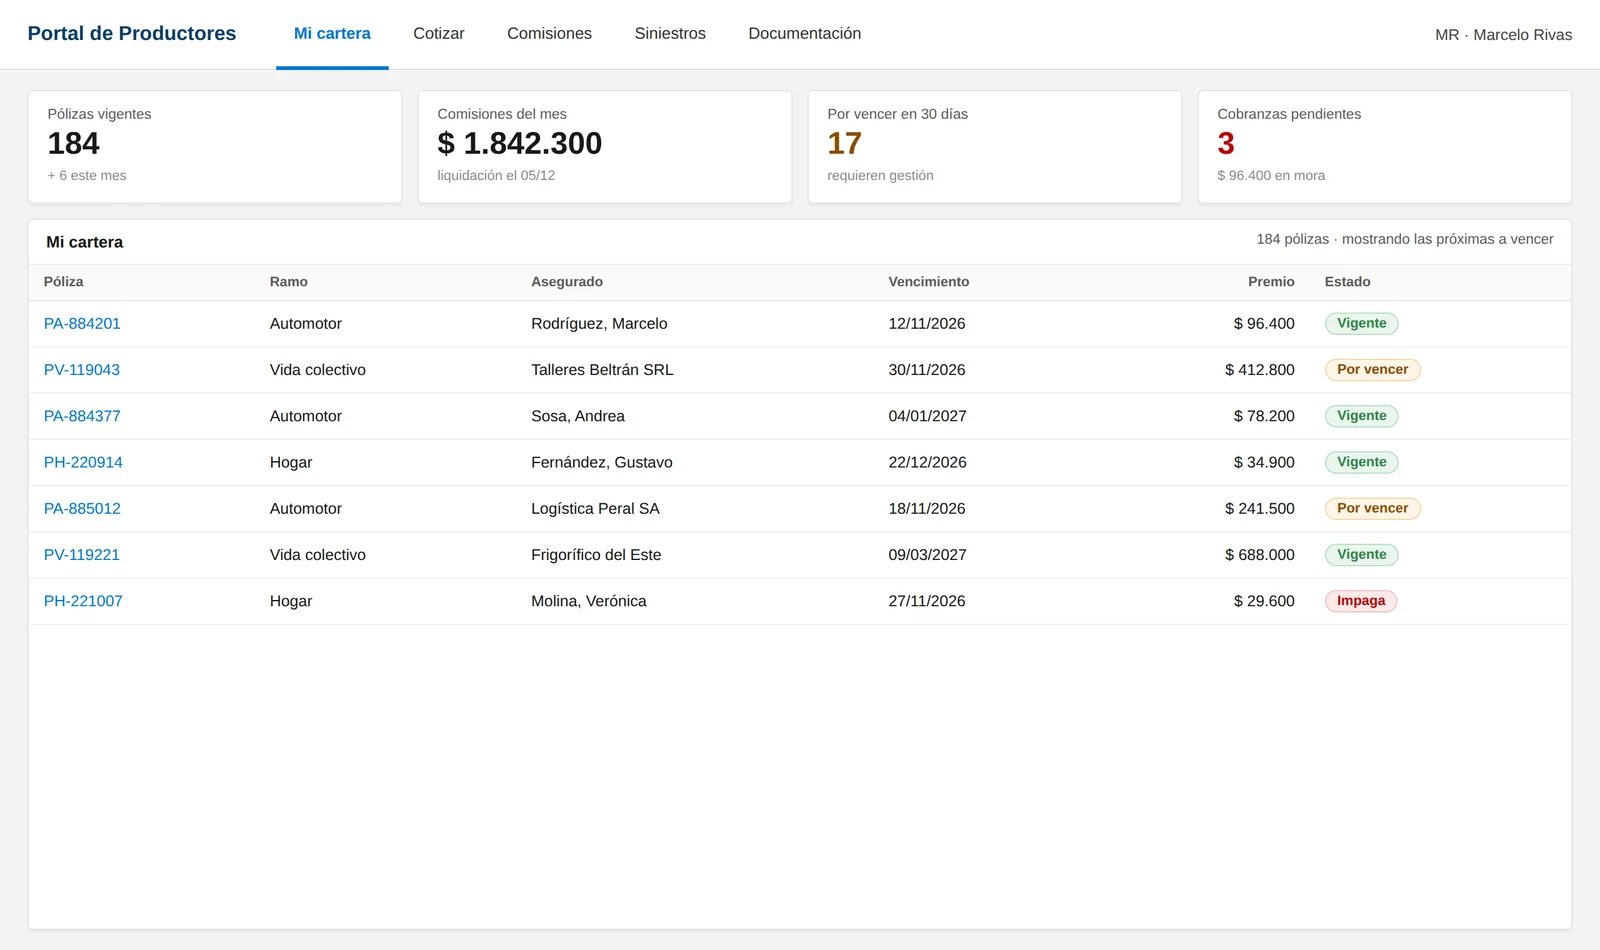The width and height of the screenshot is (1600, 950).
Task: Open the Mi cartera tab
Action: [332, 34]
